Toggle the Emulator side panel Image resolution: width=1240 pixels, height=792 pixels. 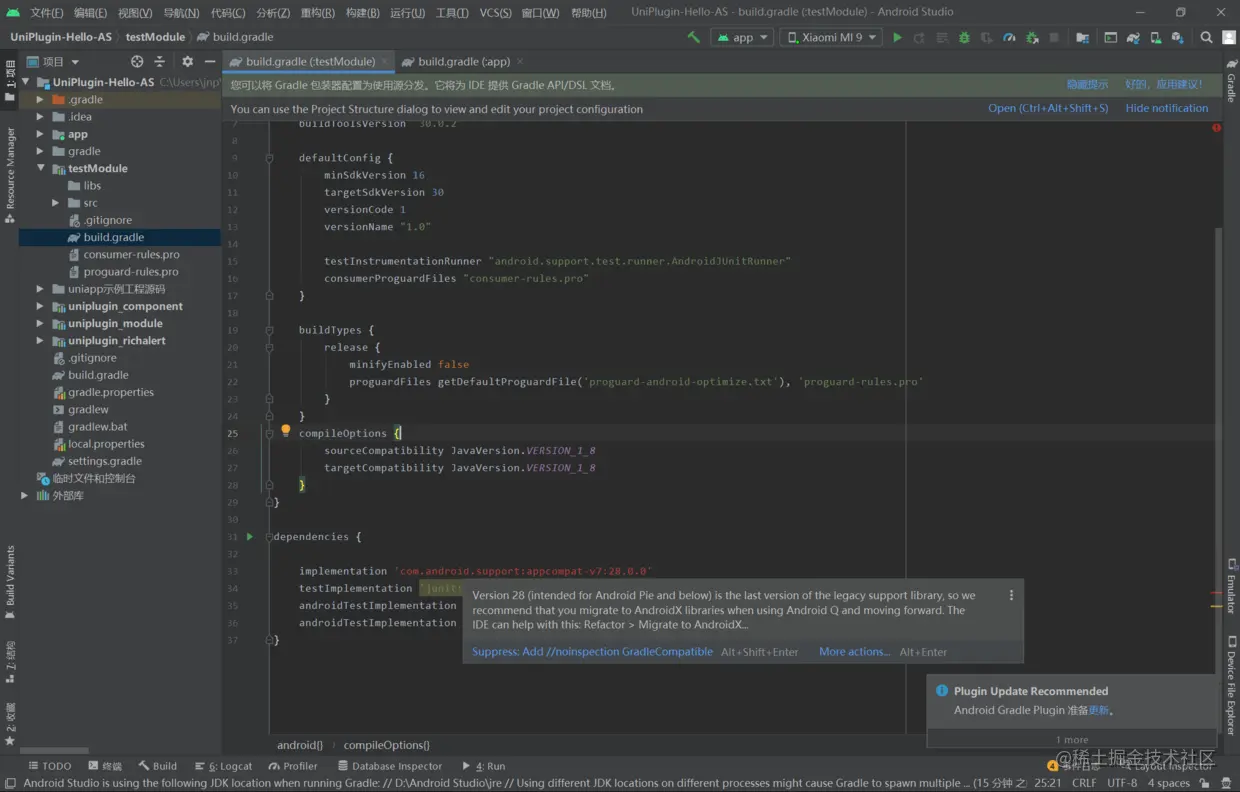click(1231, 585)
